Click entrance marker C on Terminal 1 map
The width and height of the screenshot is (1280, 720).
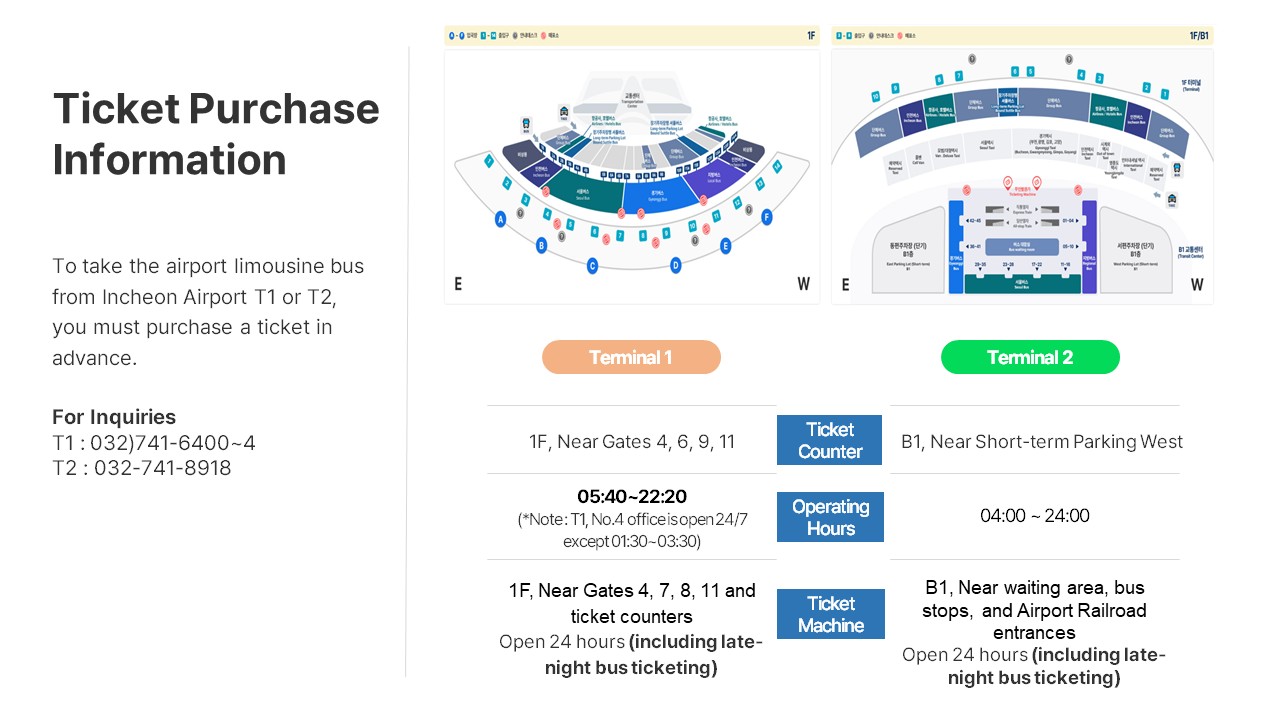[x=592, y=265]
